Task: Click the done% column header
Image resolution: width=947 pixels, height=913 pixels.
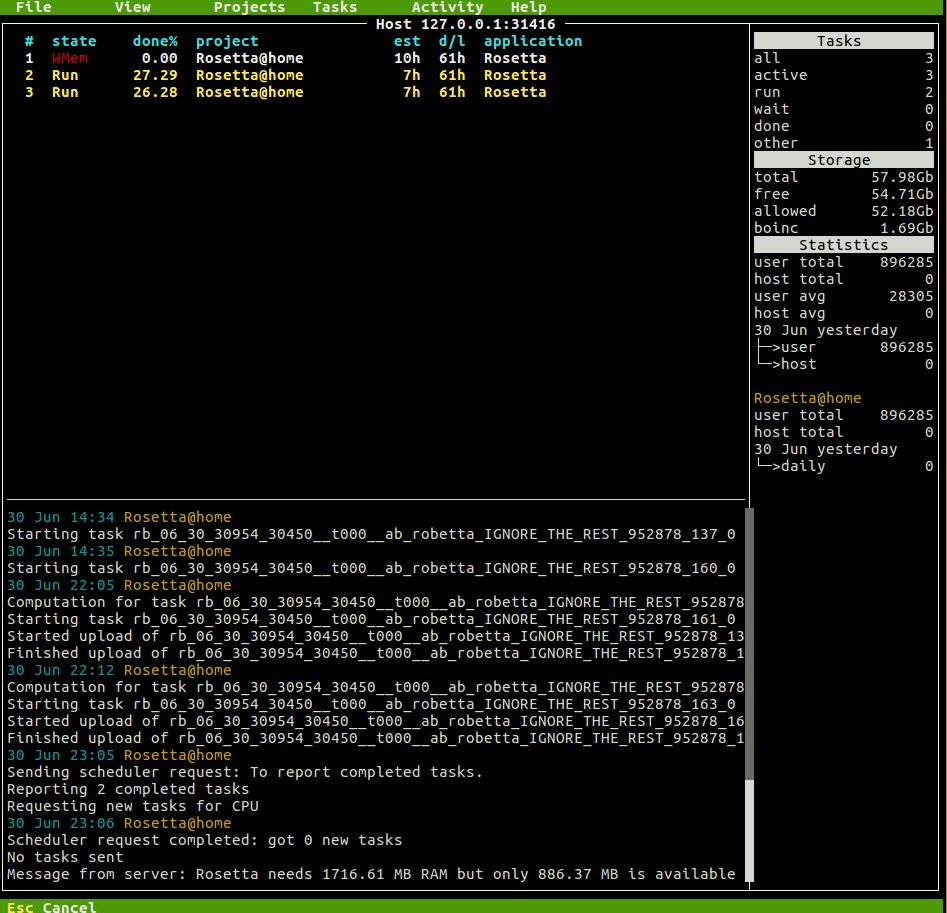Action: tap(155, 41)
